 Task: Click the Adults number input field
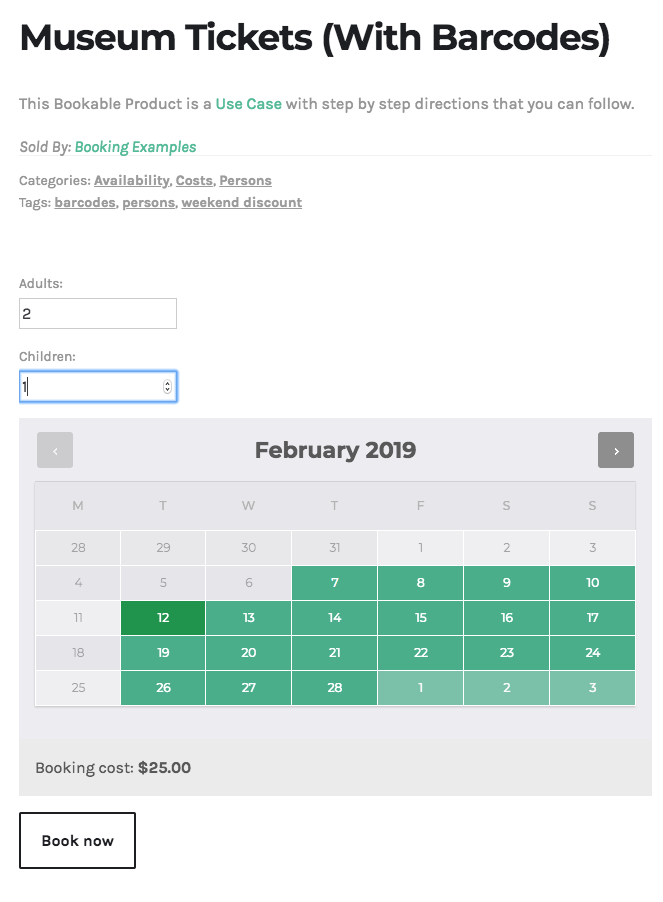click(97, 313)
